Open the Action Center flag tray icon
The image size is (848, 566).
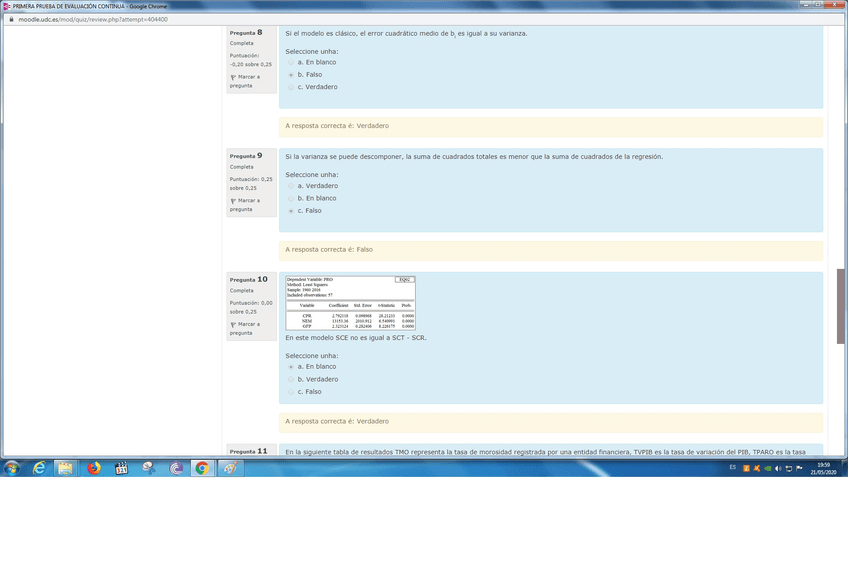(799, 468)
